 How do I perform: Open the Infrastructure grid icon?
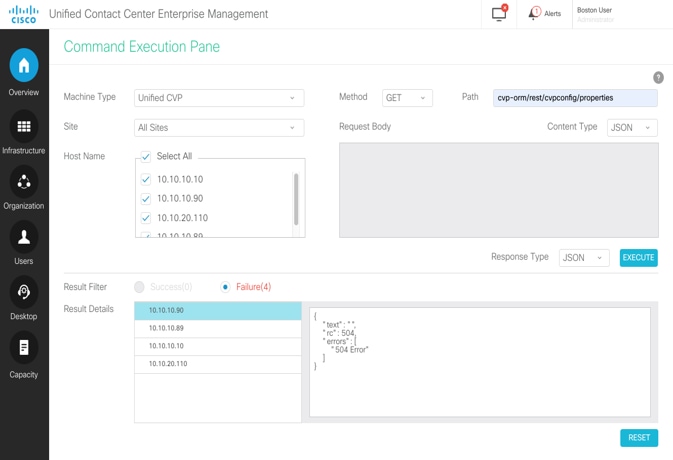[x=24, y=126]
